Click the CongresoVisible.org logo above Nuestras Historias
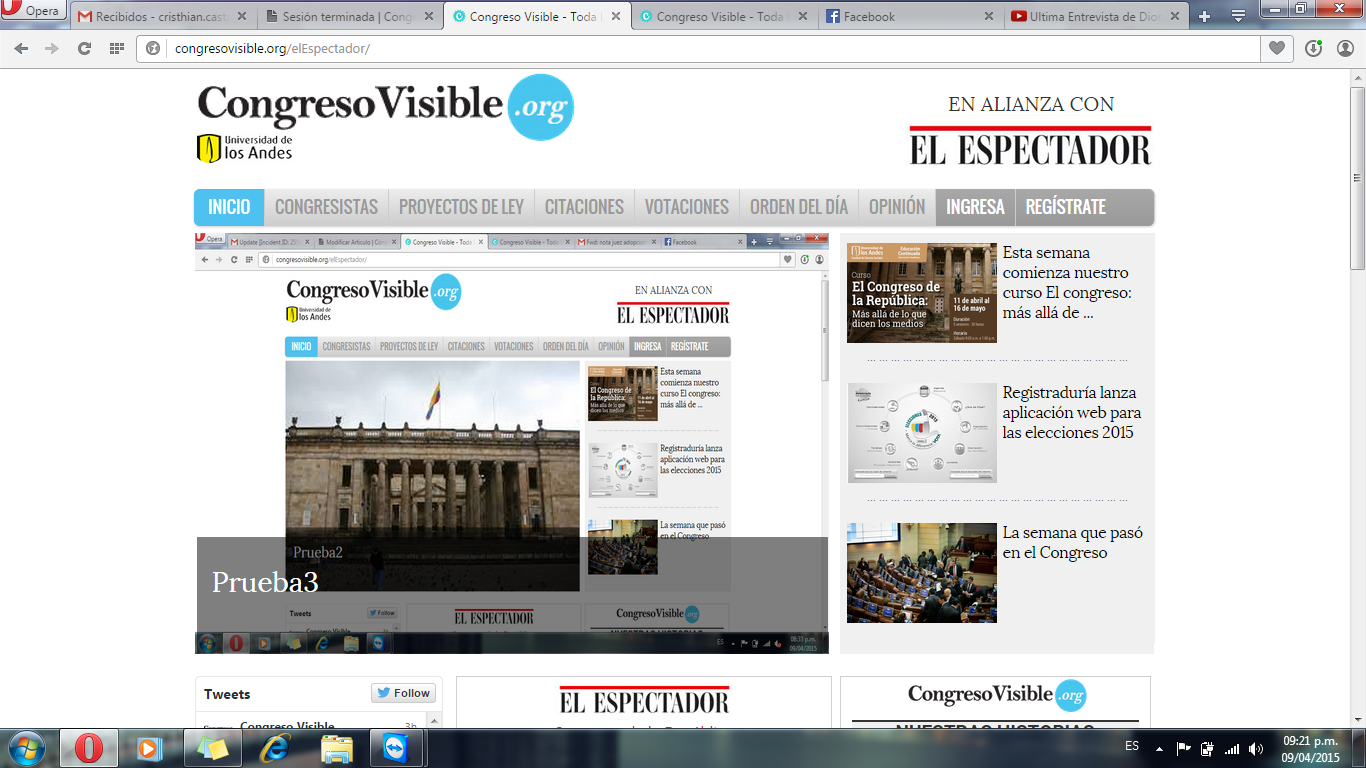This screenshot has width=1366, height=768. click(x=997, y=695)
